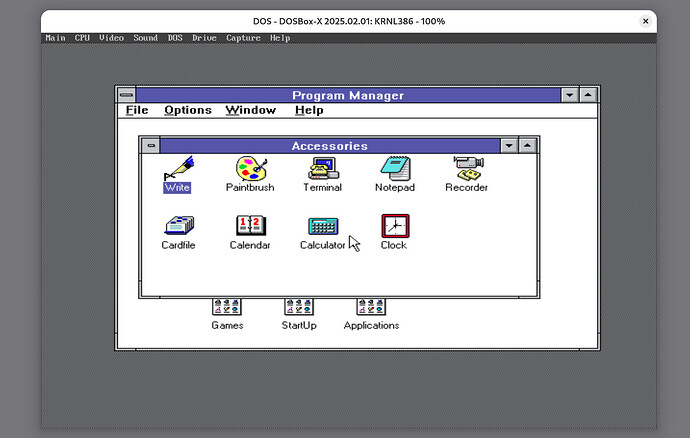Screen dimensions: 690x438
Task: Maximize the Accessories group window
Action: [528, 146]
